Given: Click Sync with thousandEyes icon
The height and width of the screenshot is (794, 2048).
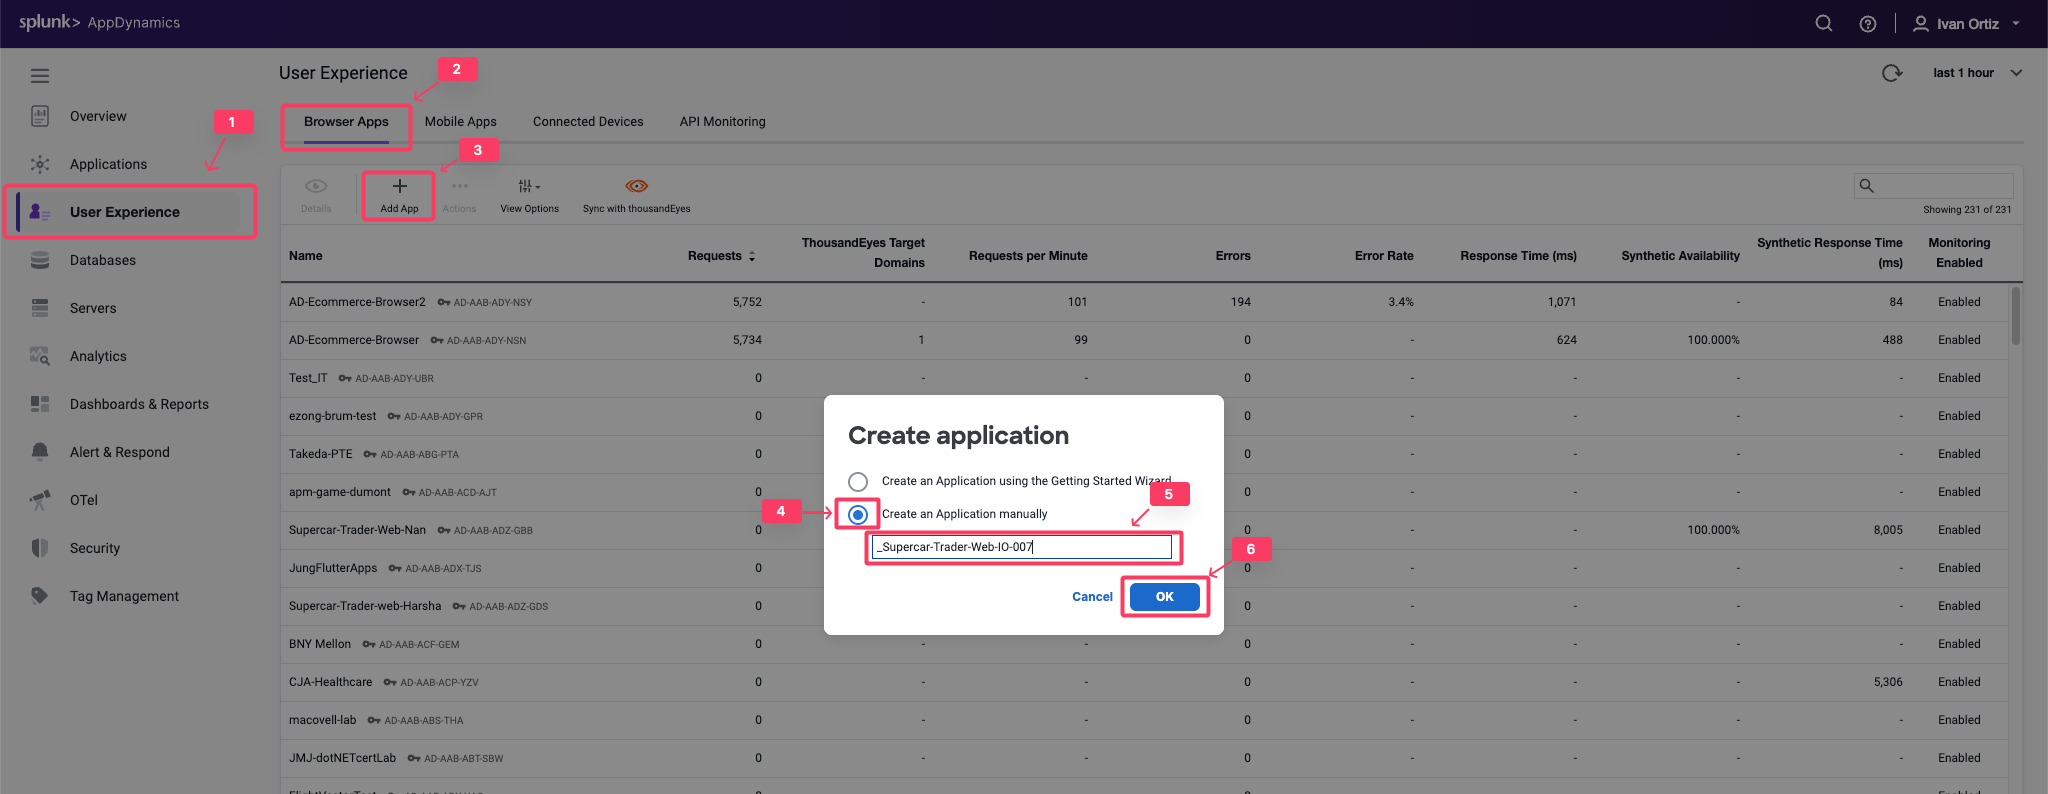Looking at the screenshot, I should tap(637, 186).
